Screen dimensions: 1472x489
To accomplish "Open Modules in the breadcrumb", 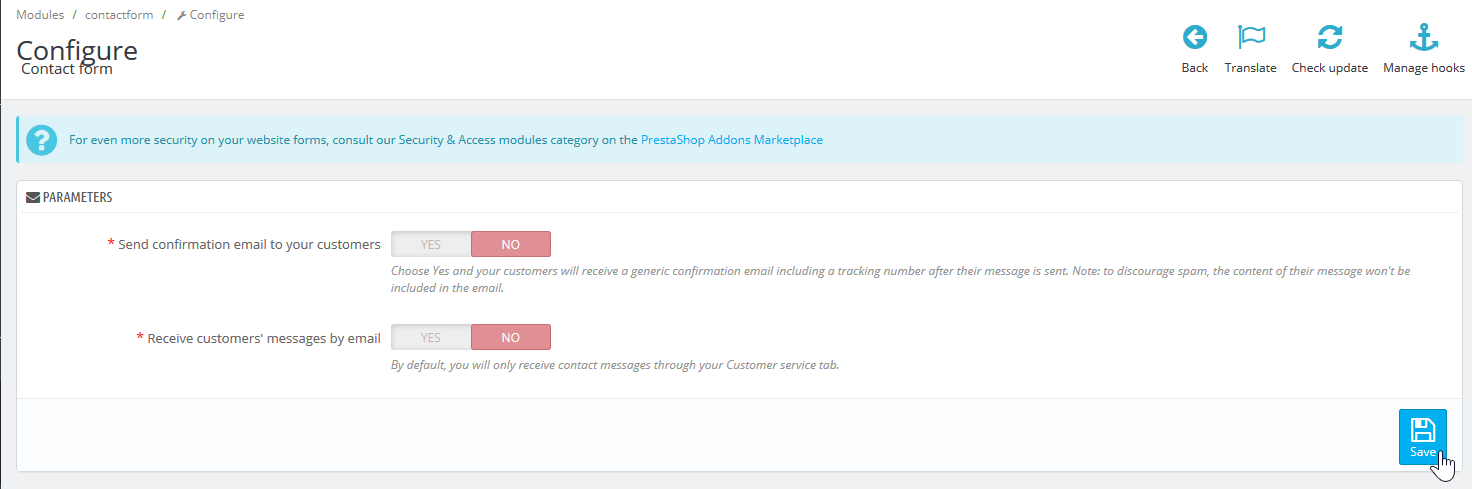I will (40, 15).
